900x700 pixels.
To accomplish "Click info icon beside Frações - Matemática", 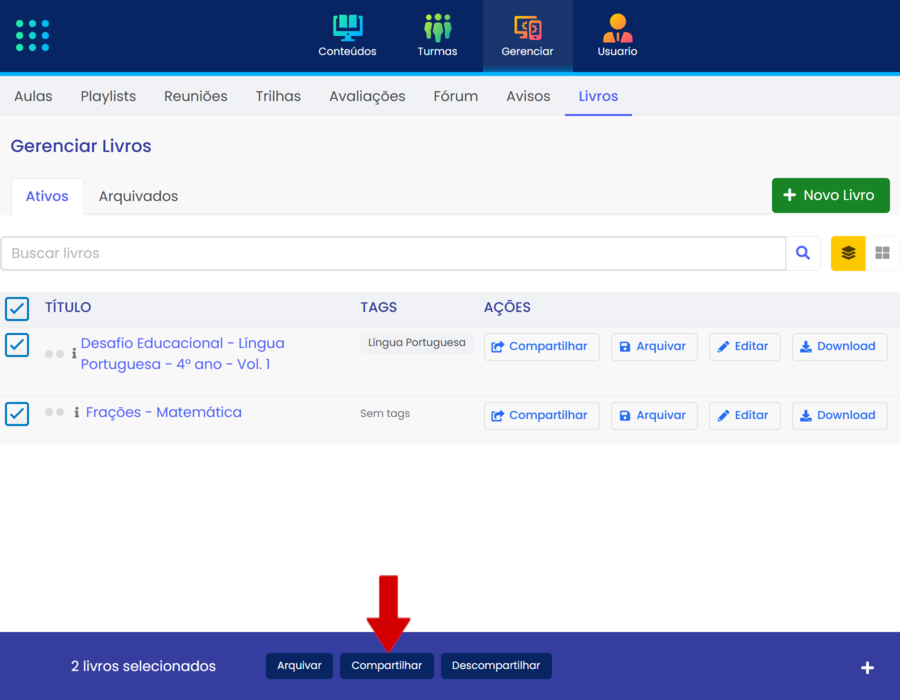I will [x=77, y=412].
